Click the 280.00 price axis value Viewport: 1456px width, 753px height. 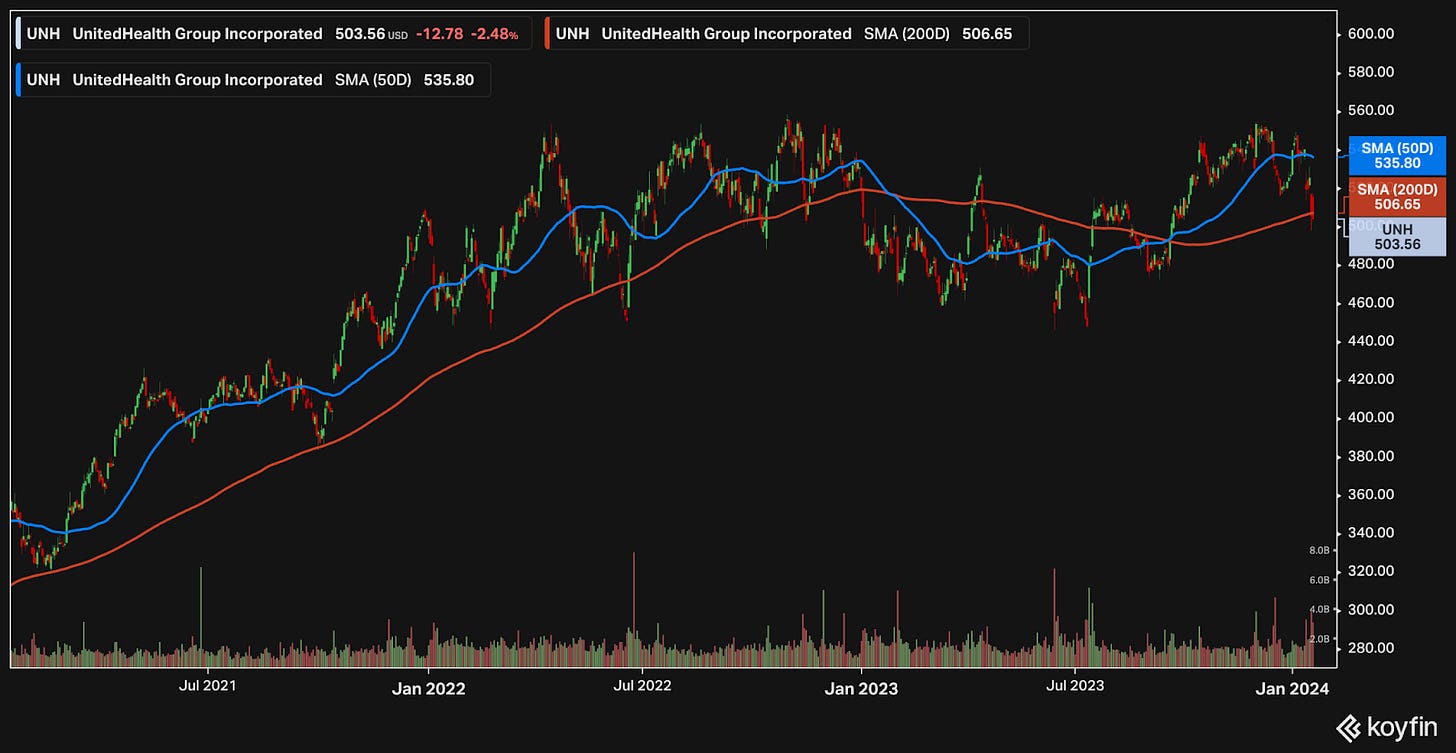click(1370, 648)
